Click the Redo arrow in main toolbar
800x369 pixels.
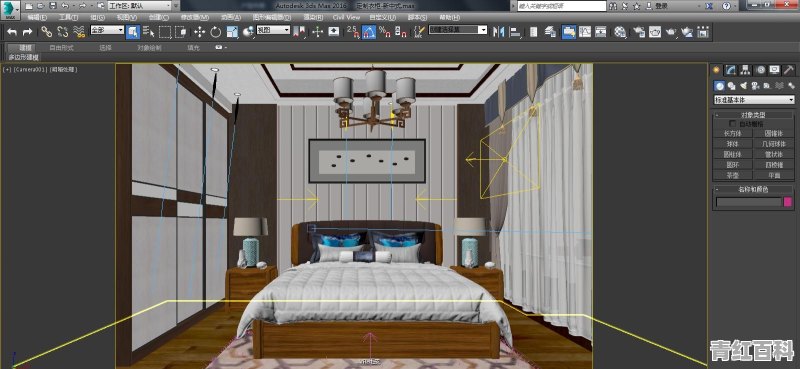tap(28, 32)
